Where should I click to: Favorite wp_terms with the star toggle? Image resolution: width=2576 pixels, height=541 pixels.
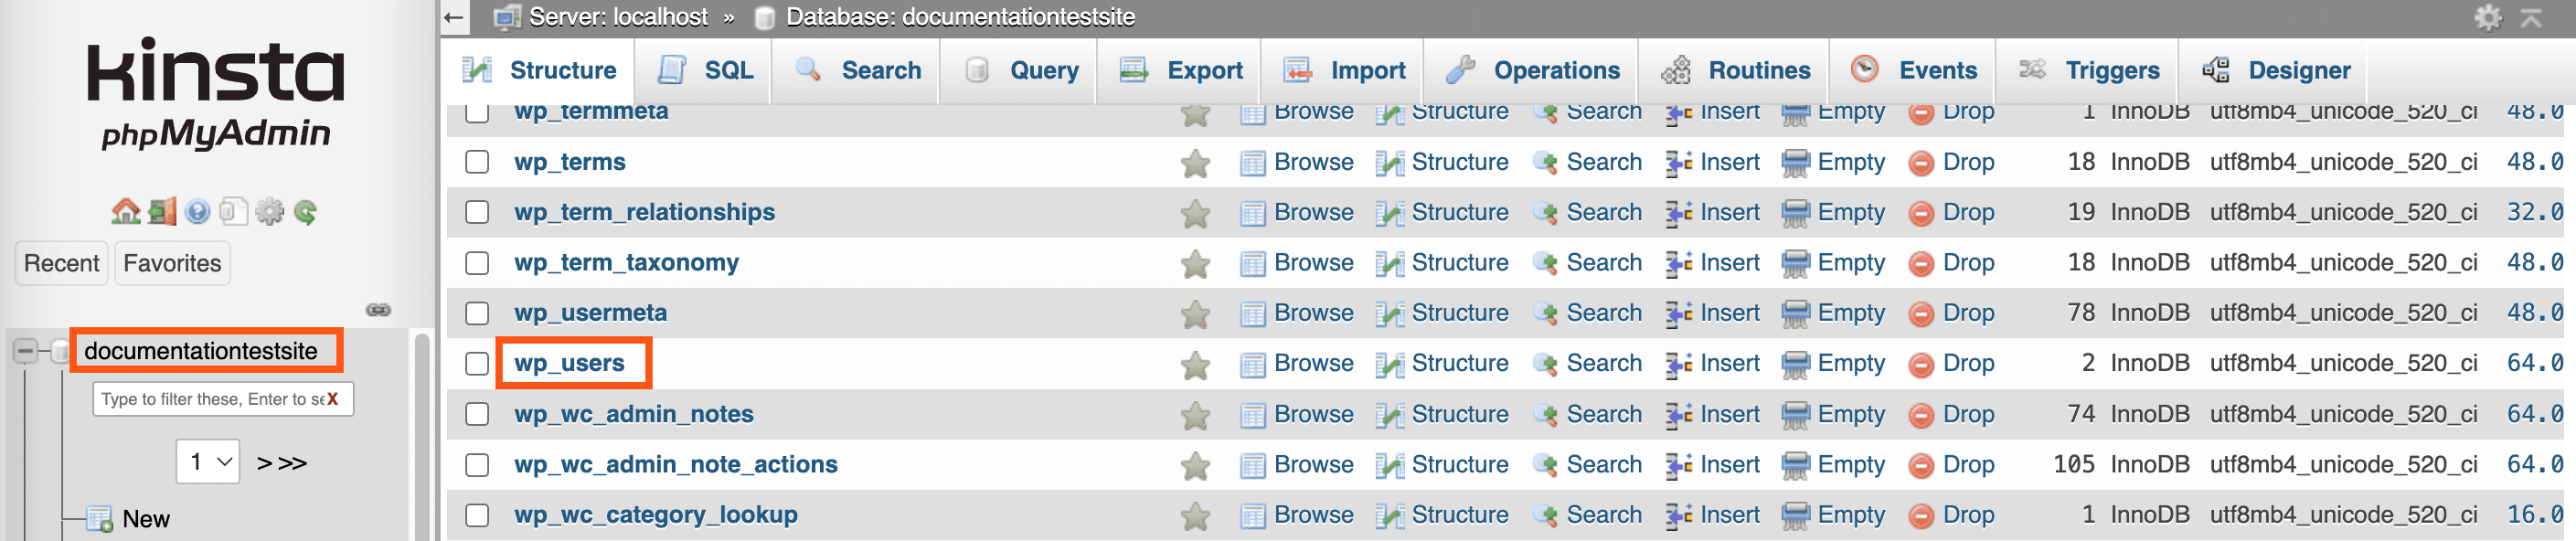coord(1194,161)
